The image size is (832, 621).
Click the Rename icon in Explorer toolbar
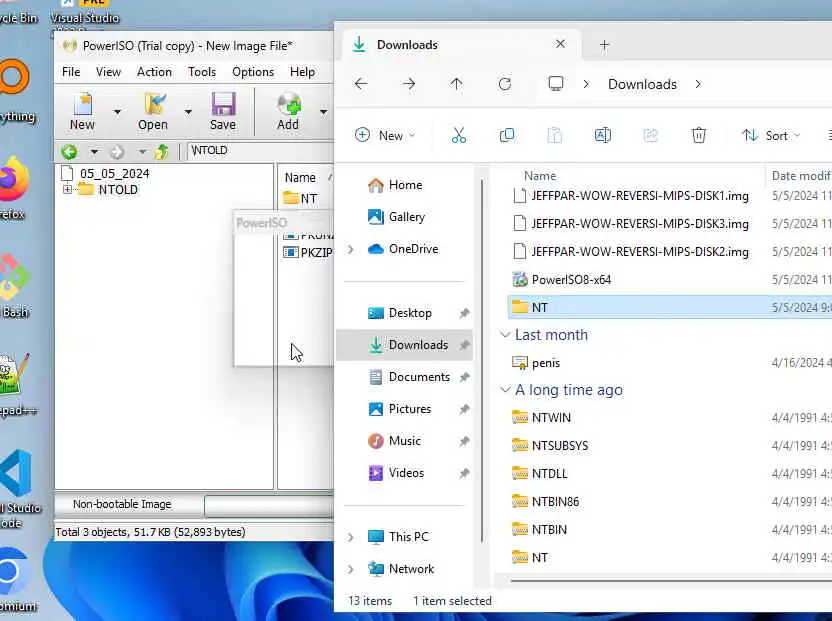[x=603, y=135]
